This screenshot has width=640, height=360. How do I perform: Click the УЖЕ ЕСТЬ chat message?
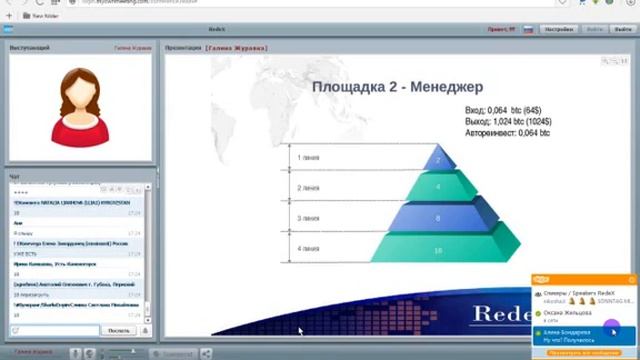click(25, 254)
